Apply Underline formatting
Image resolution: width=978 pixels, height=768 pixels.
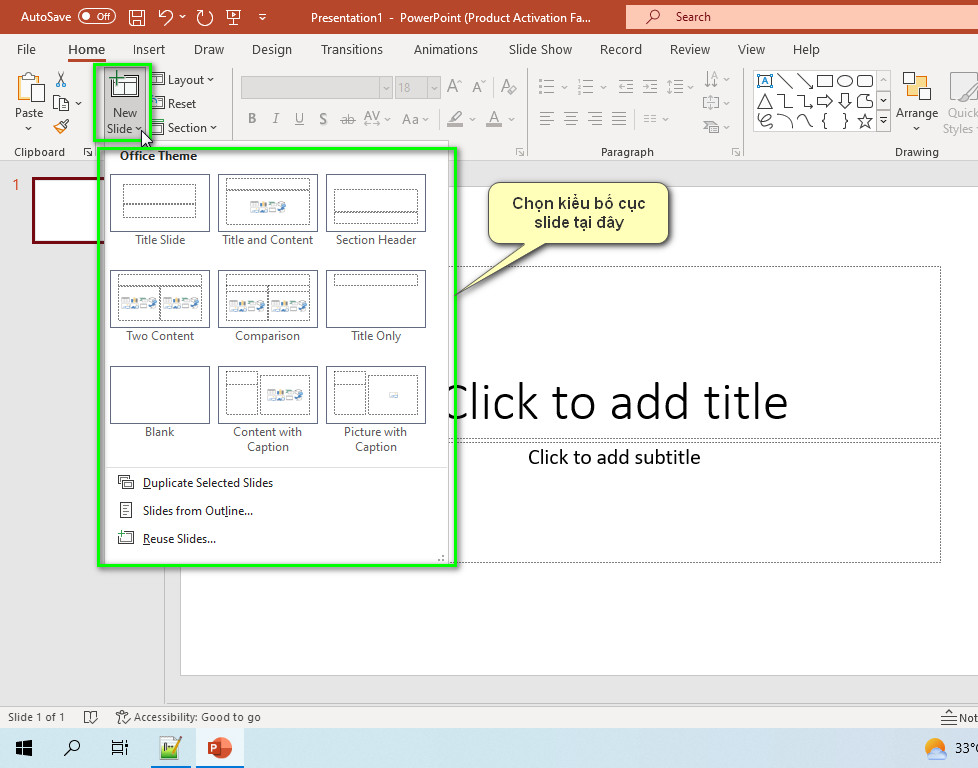[x=299, y=119]
